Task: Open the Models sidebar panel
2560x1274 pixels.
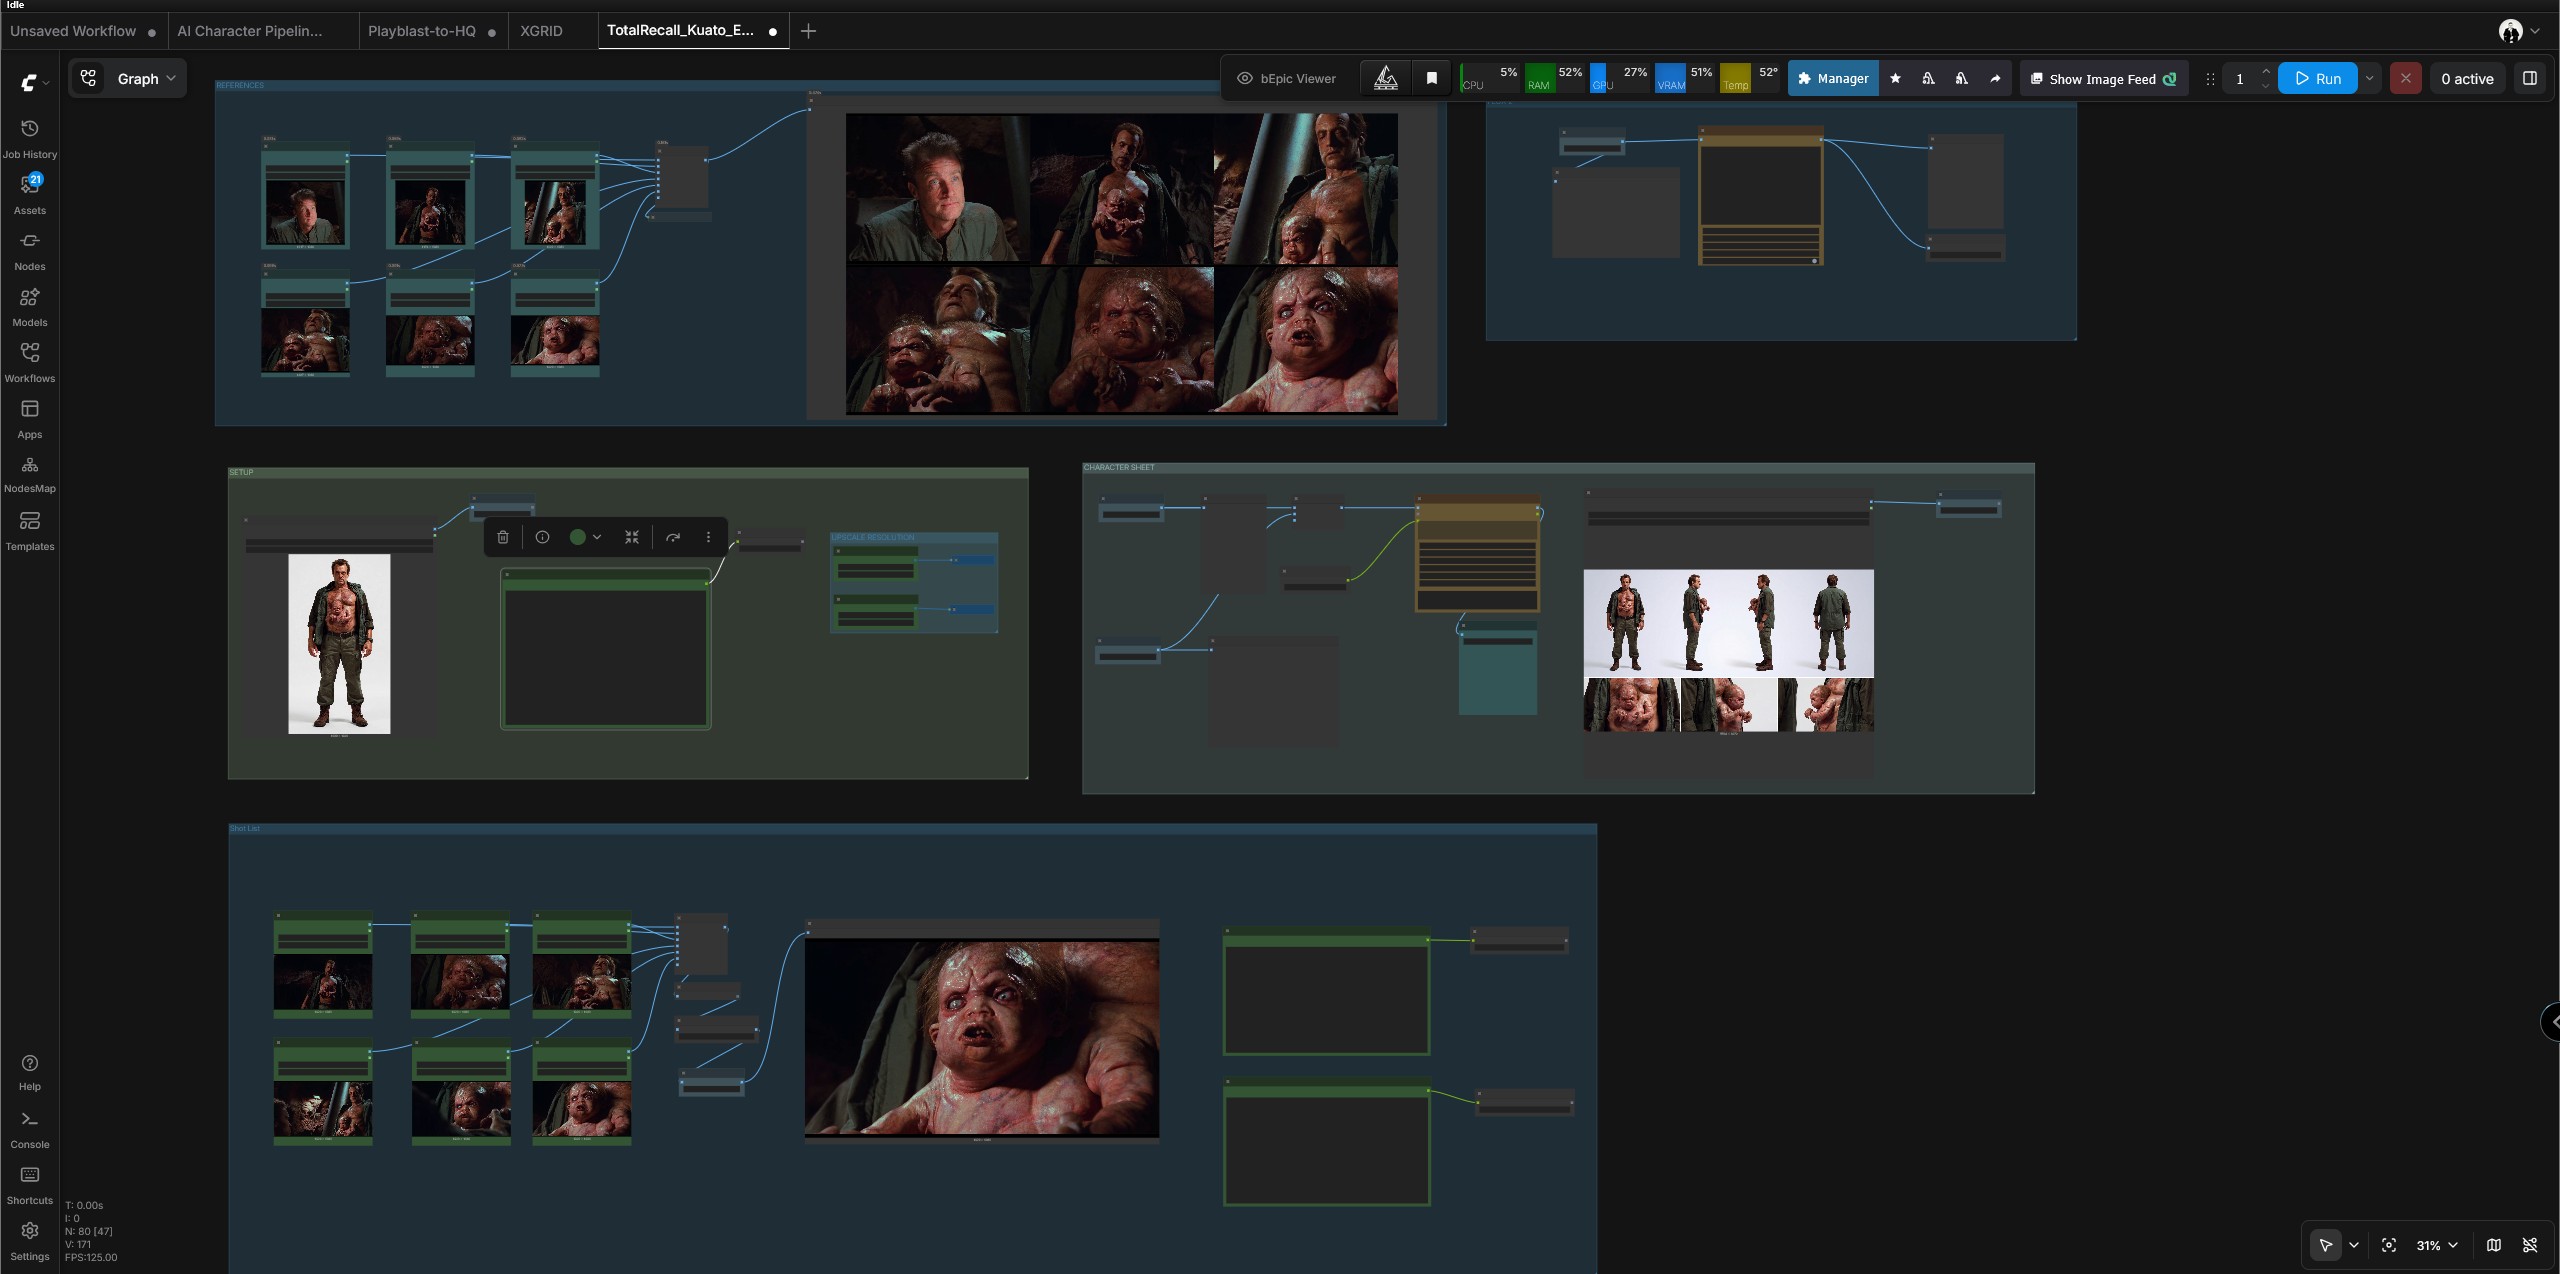Action: (30, 307)
